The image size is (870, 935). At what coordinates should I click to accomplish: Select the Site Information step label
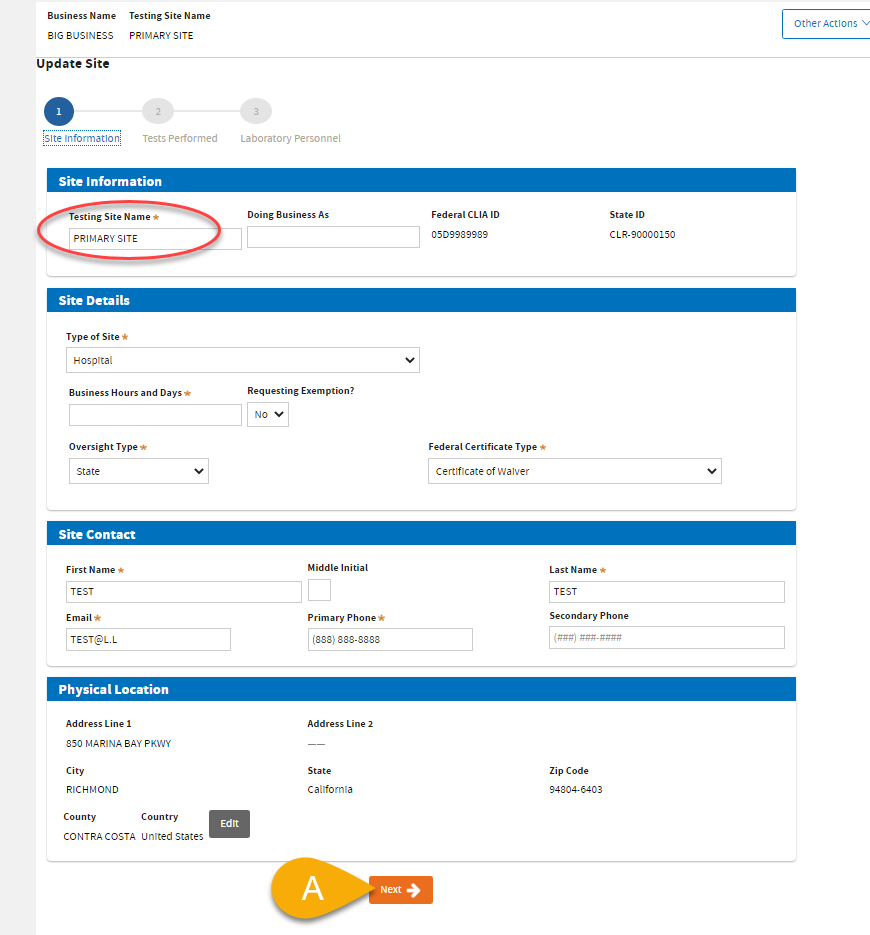pos(82,138)
